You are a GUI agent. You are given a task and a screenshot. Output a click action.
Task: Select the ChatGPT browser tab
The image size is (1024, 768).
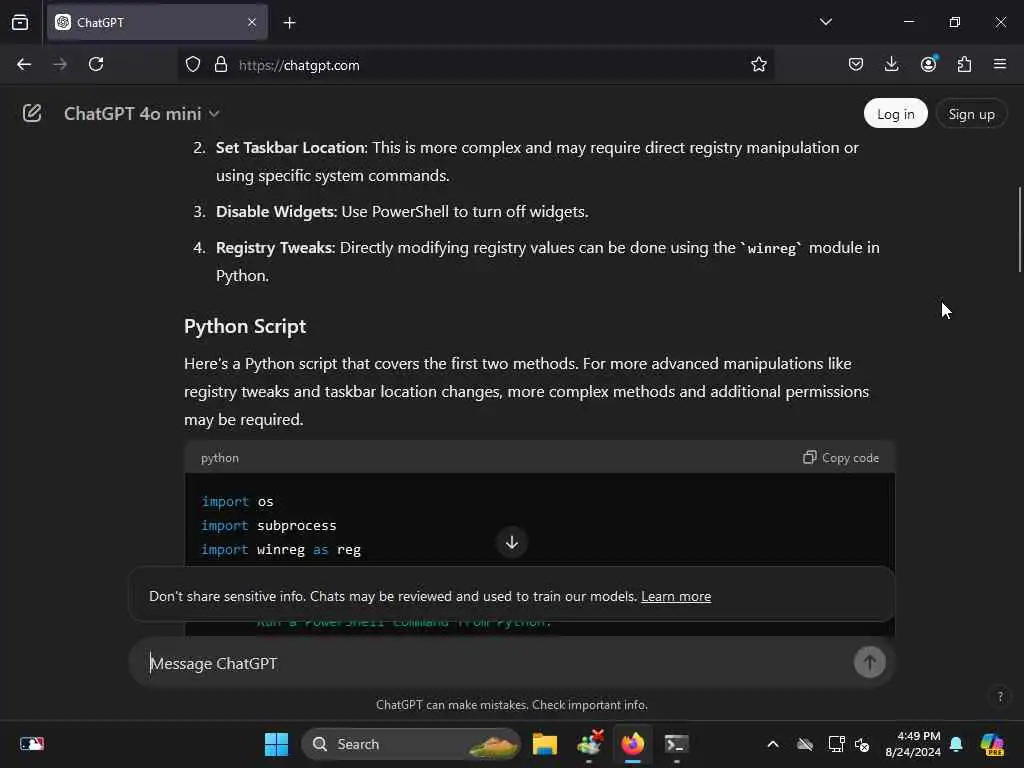[x=157, y=22]
